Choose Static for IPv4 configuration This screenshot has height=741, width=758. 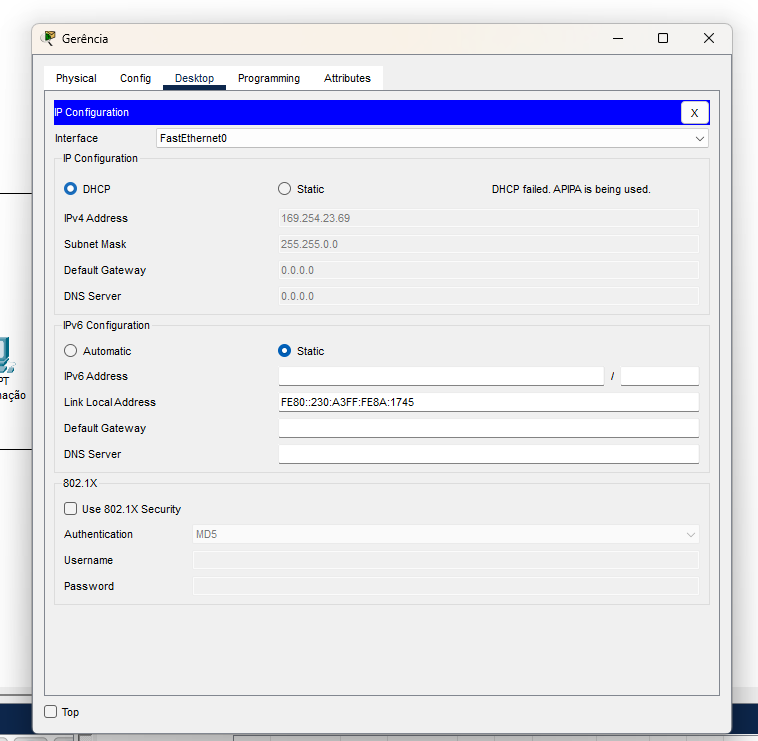point(285,189)
